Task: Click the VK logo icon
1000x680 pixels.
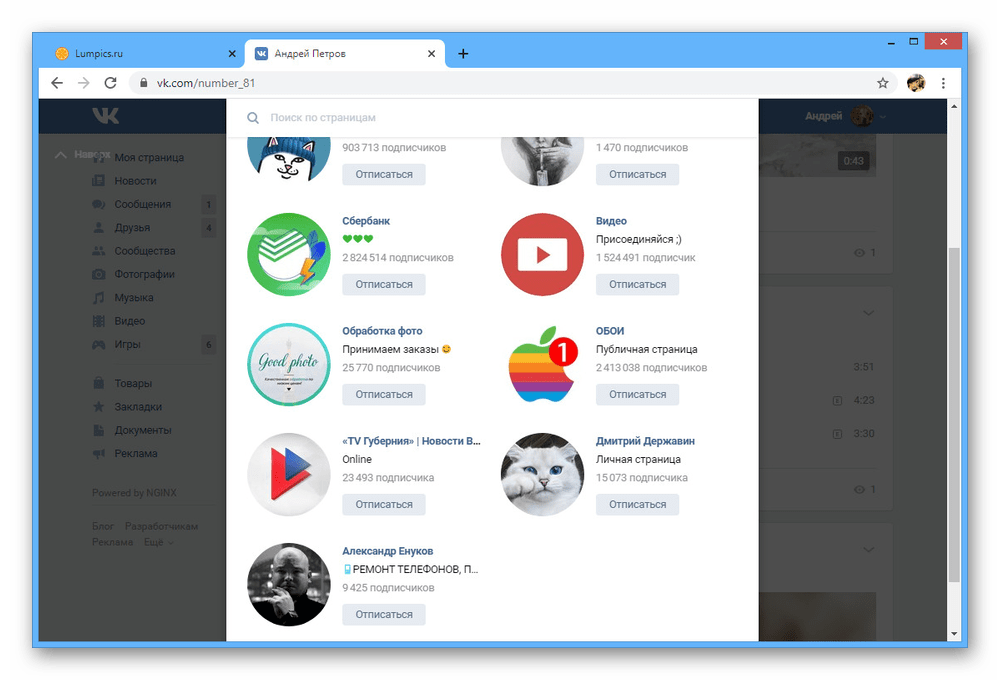Action: tap(105, 116)
